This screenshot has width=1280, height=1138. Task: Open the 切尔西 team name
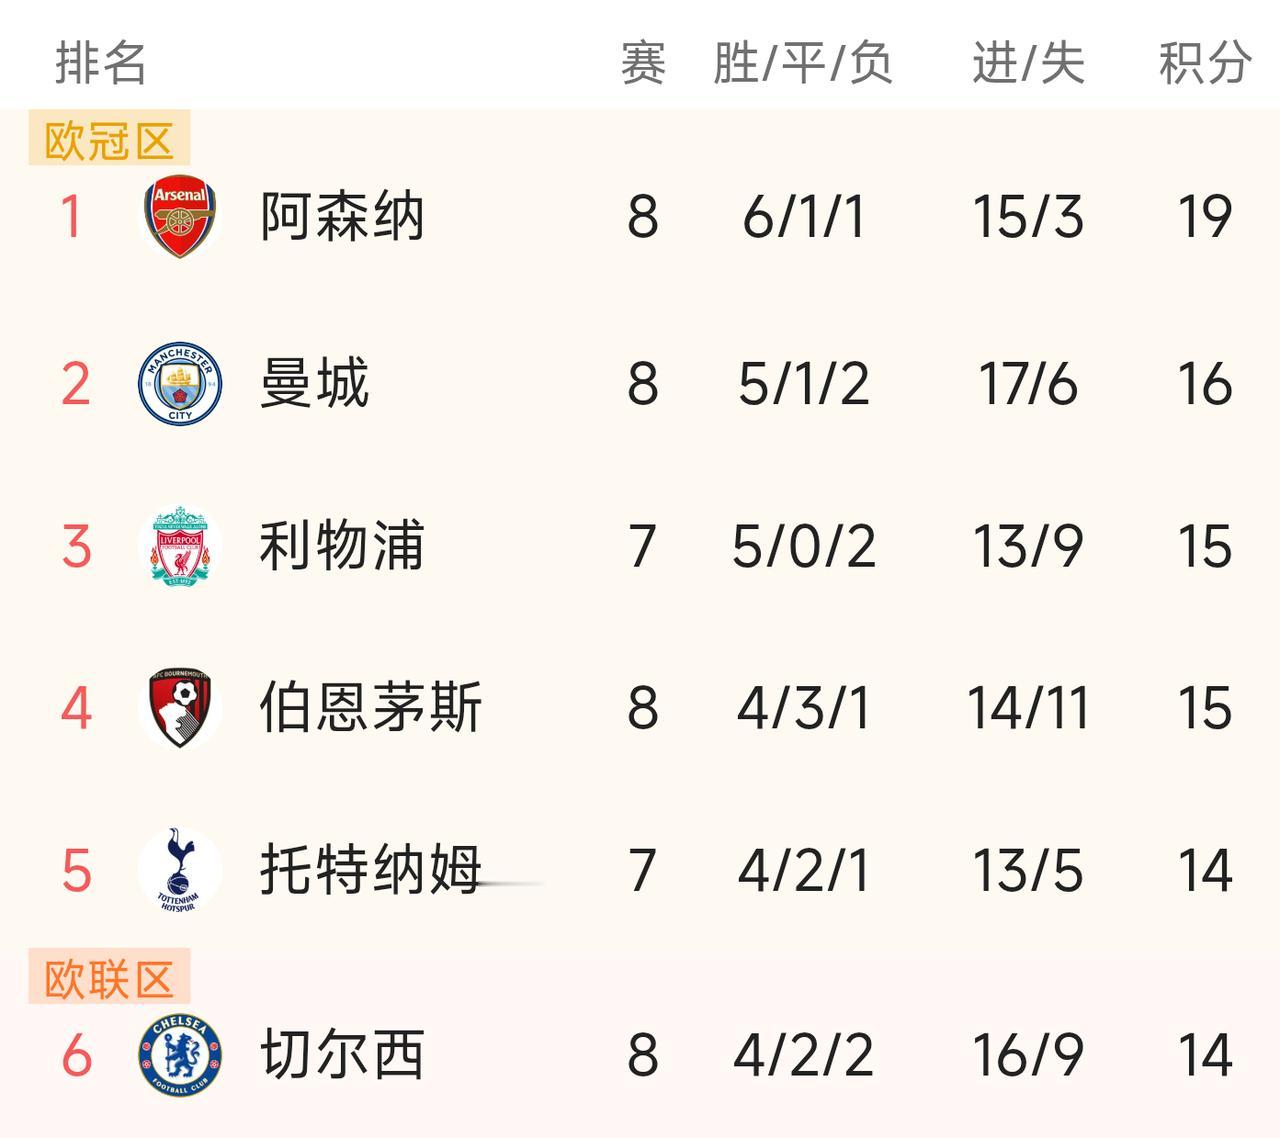tap(342, 1055)
